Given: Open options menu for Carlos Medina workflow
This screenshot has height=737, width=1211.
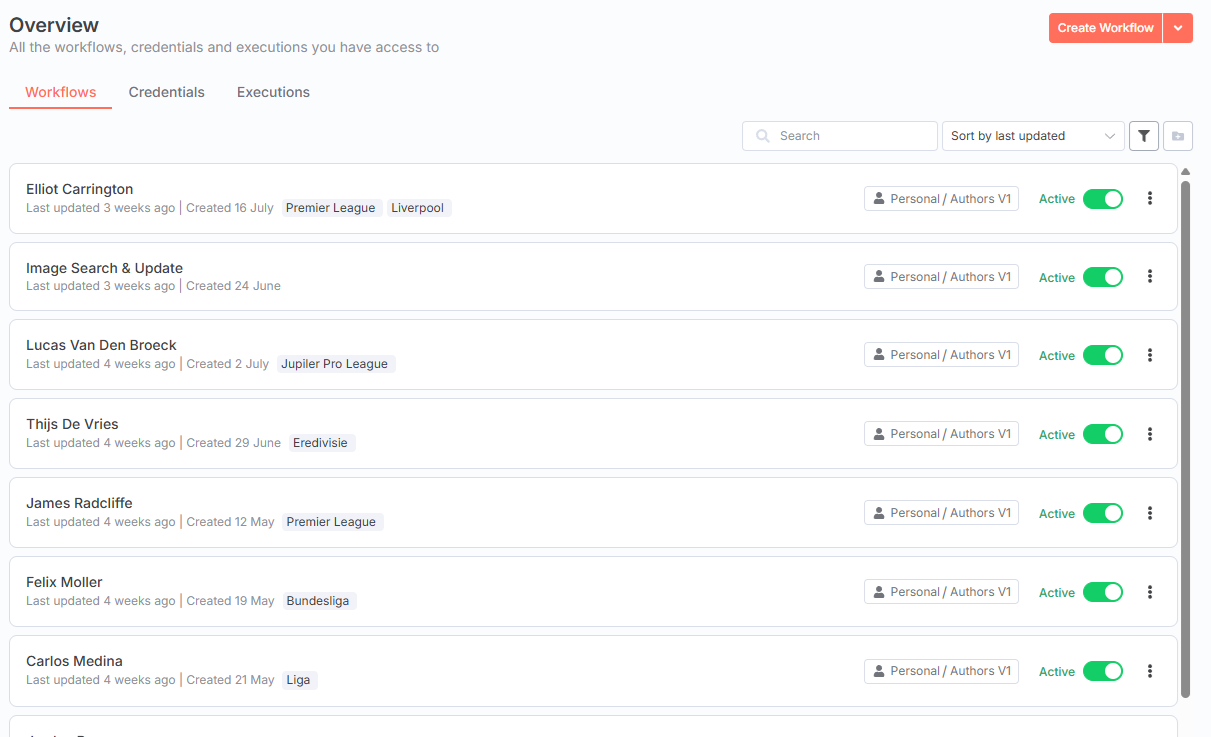Looking at the screenshot, I should [x=1149, y=670].
